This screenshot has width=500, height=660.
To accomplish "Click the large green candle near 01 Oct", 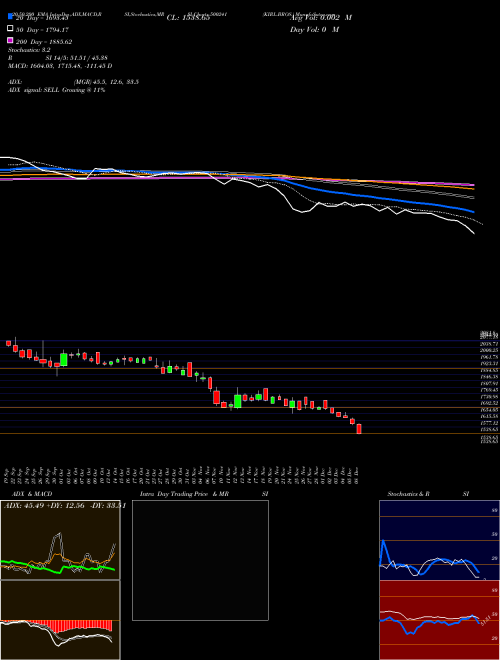I will [64, 359].
